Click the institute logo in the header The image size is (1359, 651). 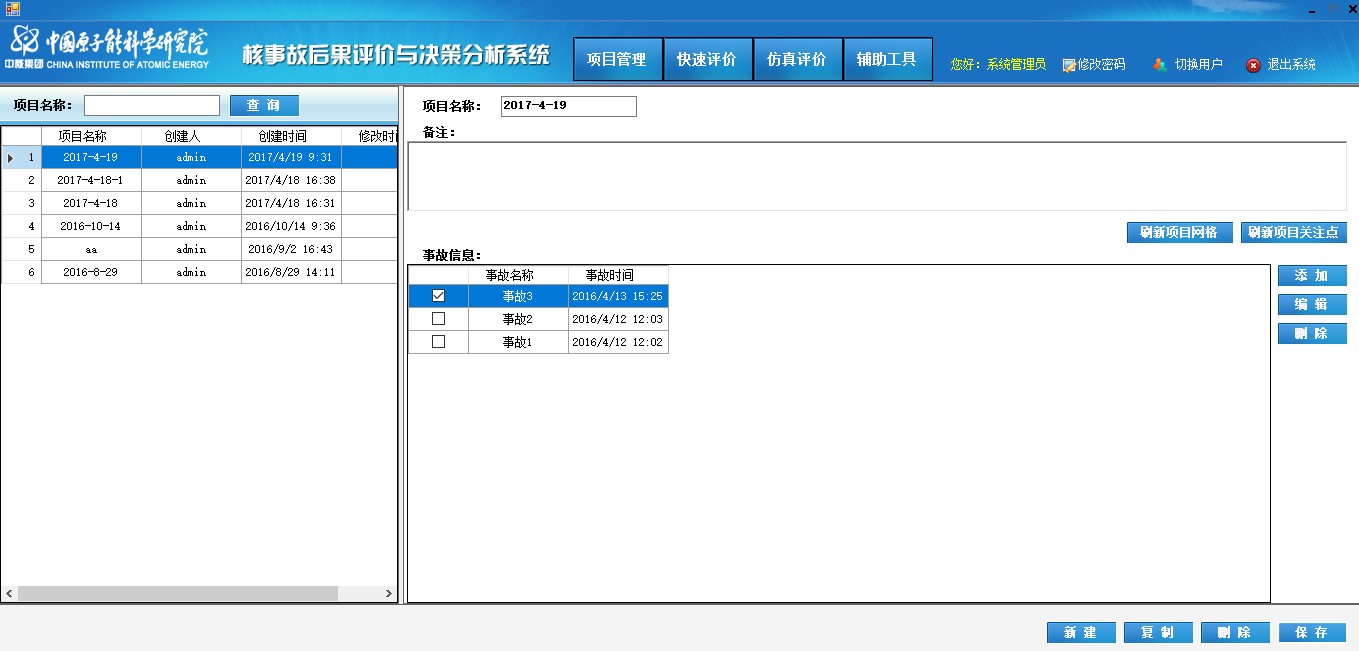[110, 48]
